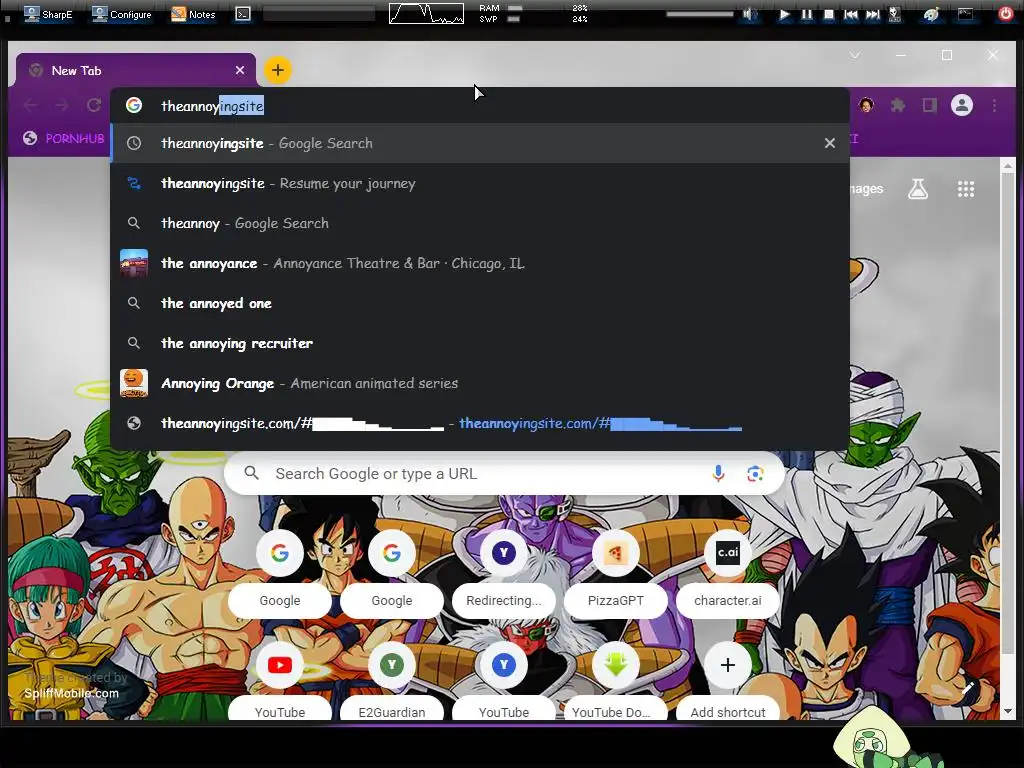Click the Annoyance Theatre thumbnail image
This screenshot has width=1024, height=768.
pyautogui.click(x=134, y=263)
